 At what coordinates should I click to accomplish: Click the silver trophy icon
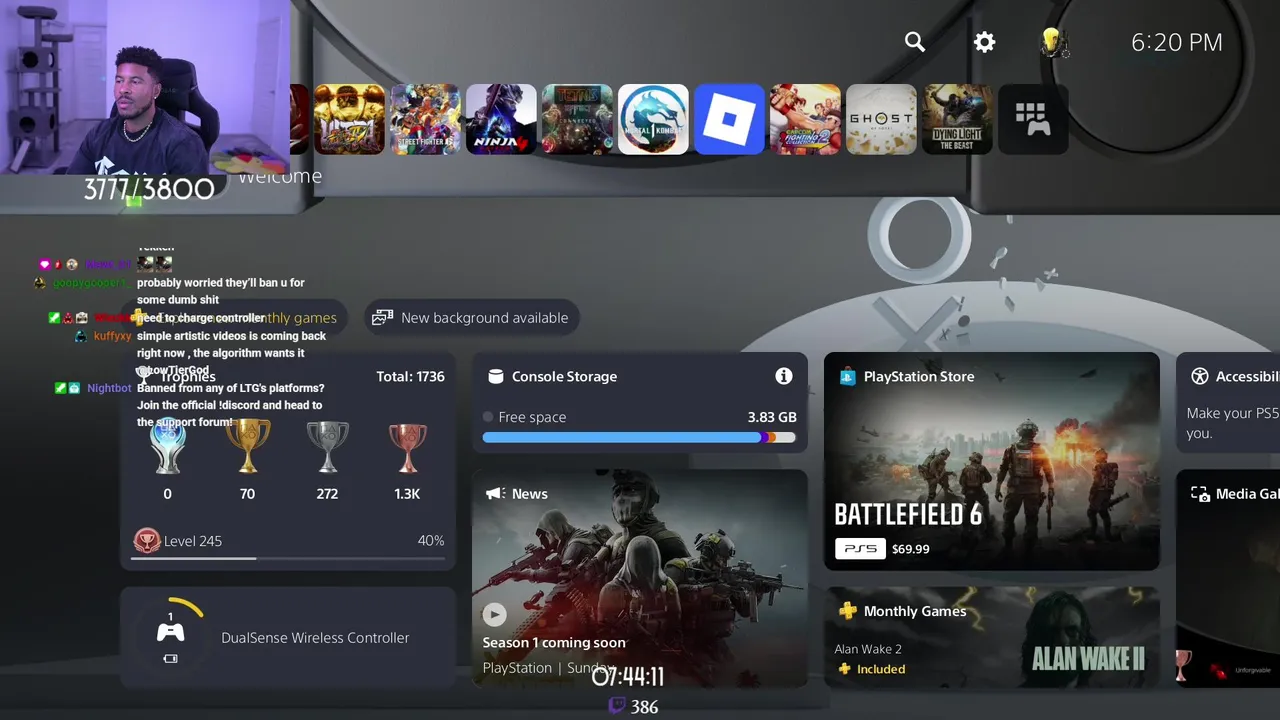pos(327,446)
